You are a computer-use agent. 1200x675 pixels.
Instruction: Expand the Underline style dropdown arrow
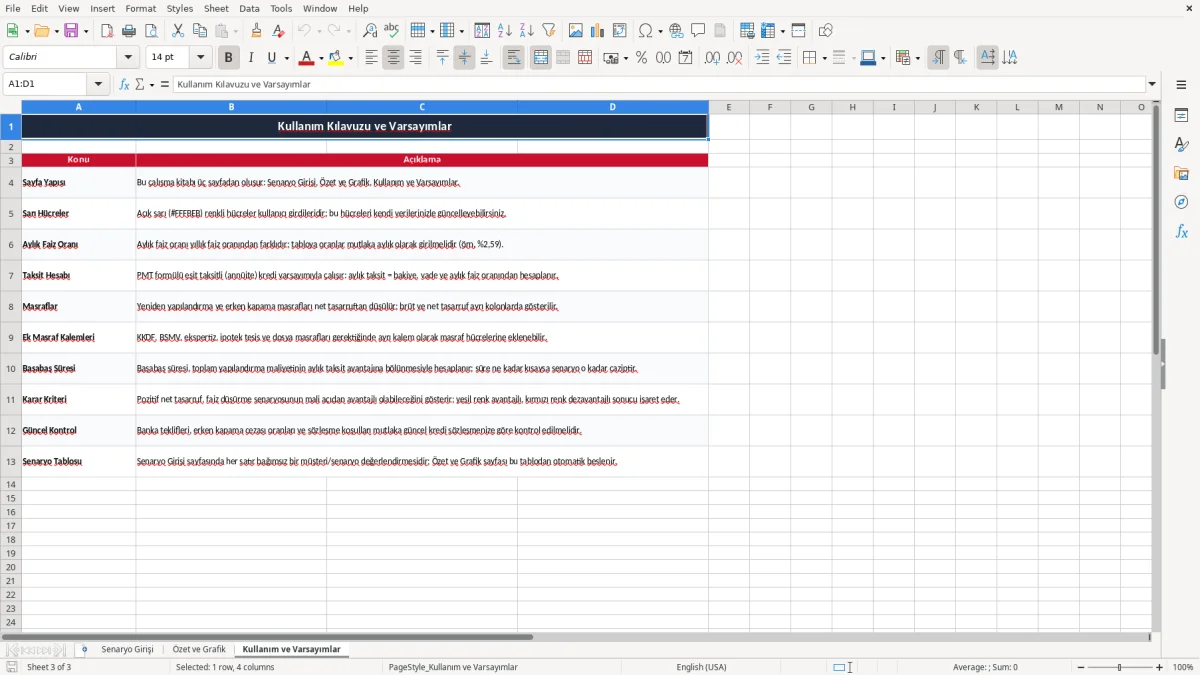pyautogui.click(x=286, y=58)
